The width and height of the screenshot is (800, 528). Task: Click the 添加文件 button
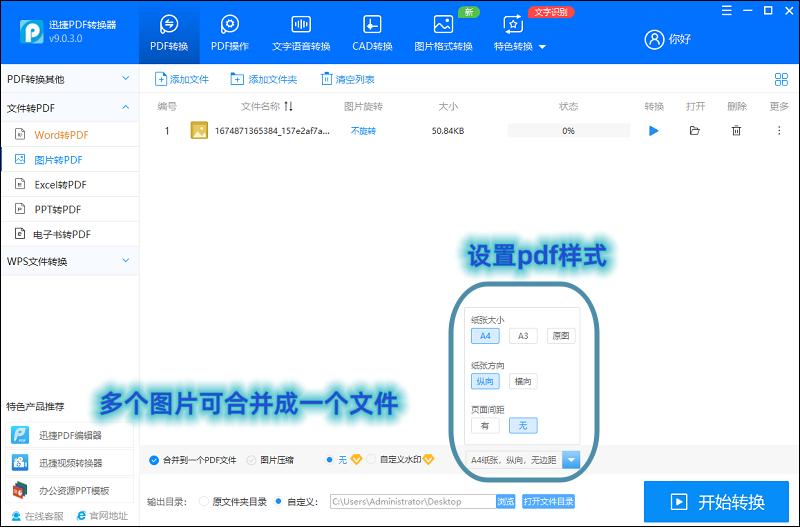182,79
